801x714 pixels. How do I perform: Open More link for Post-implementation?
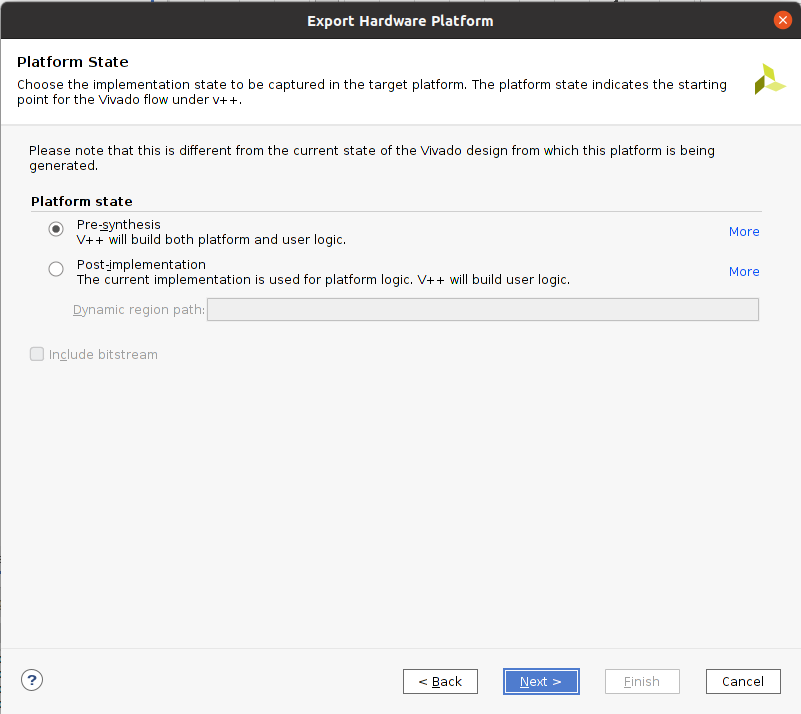744,272
